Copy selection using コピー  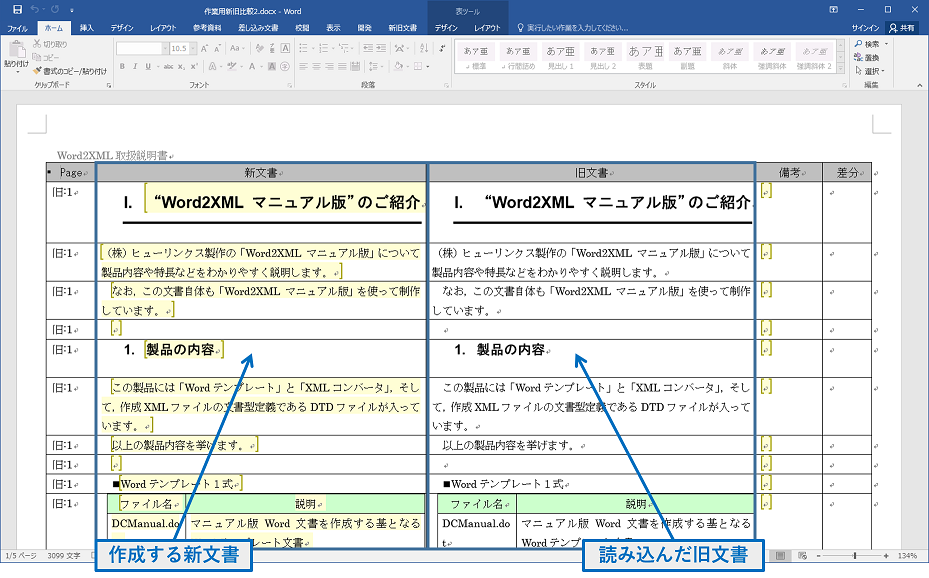[x=46, y=57]
